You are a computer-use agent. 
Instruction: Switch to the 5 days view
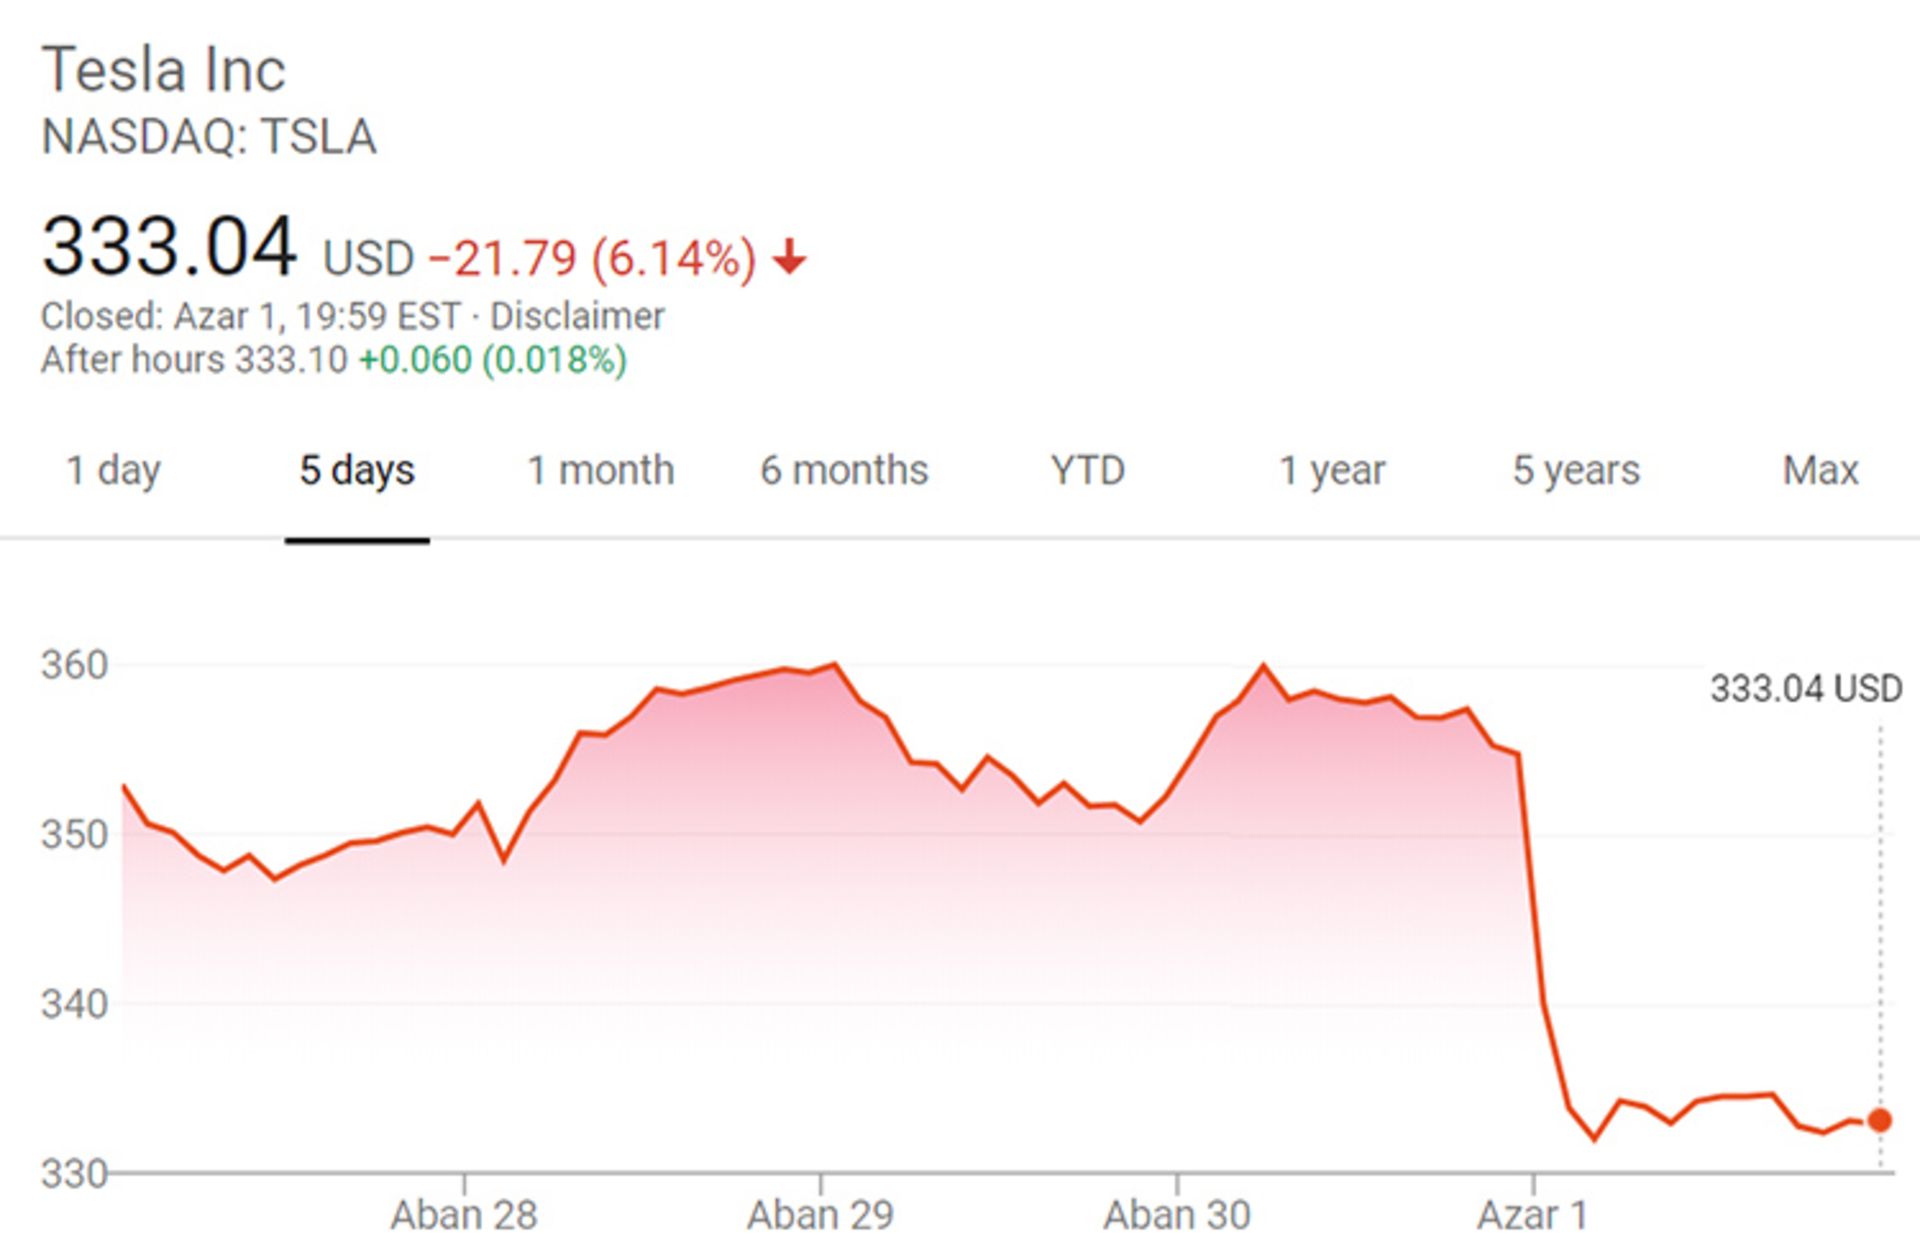pyautogui.click(x=357, y=470)
